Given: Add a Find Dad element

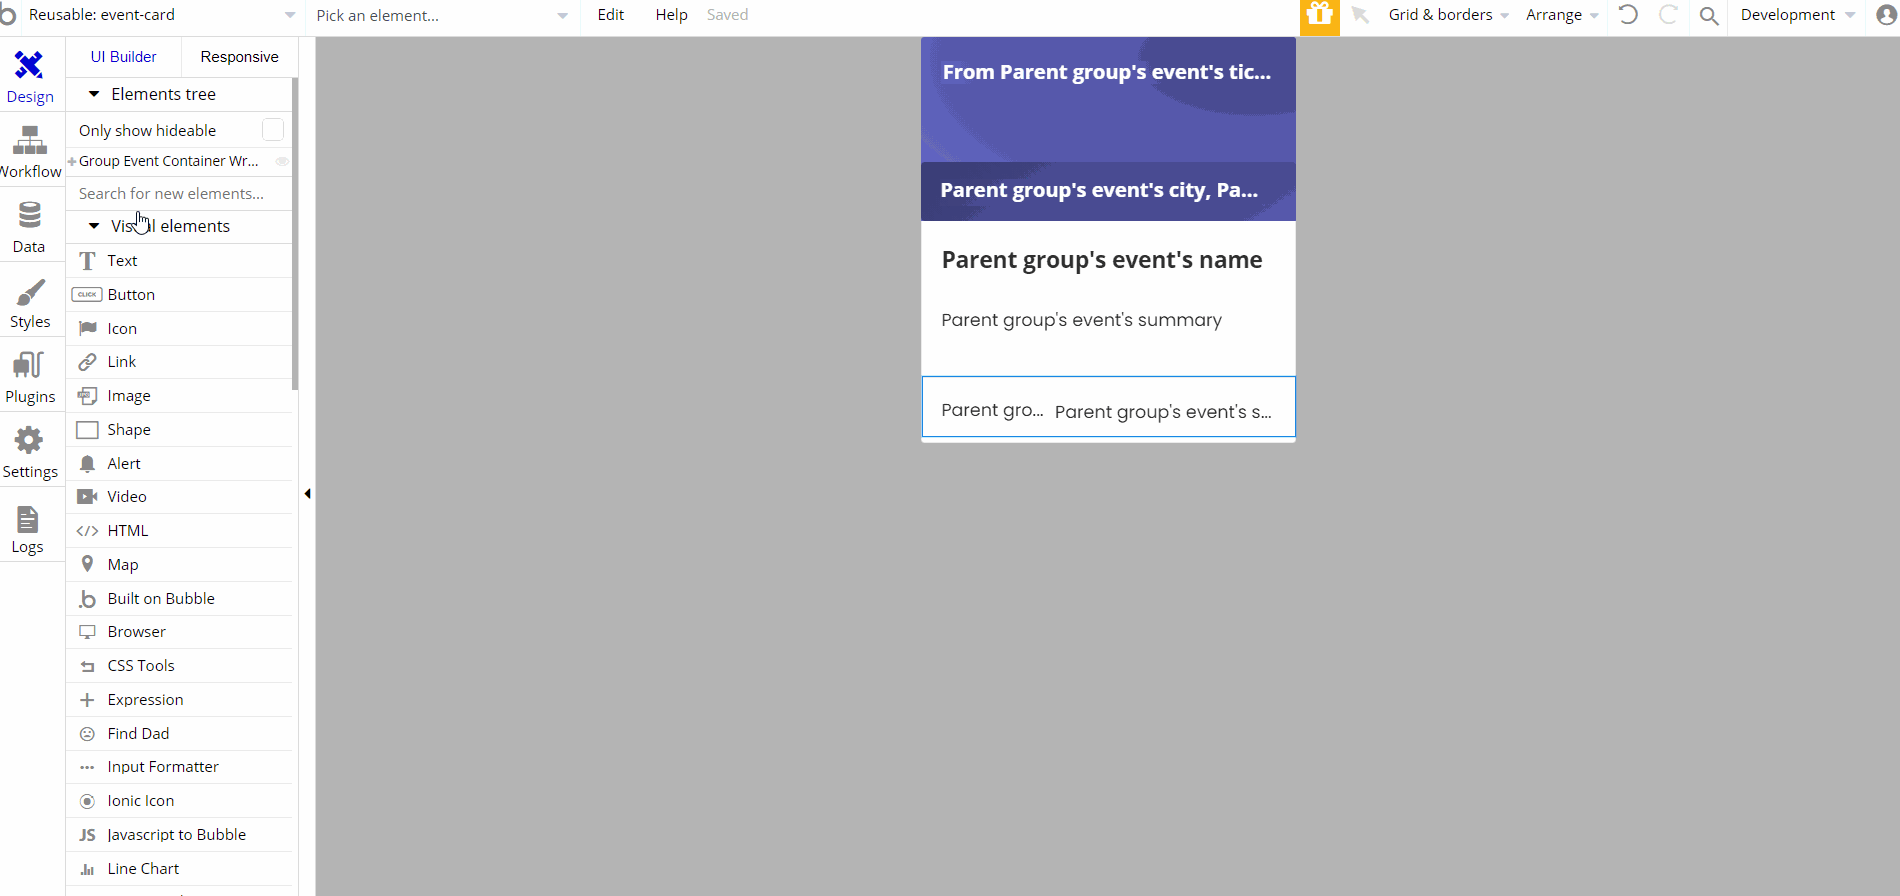Looking at the screenshot, I should pyautogui.click(x=180, y=734).
